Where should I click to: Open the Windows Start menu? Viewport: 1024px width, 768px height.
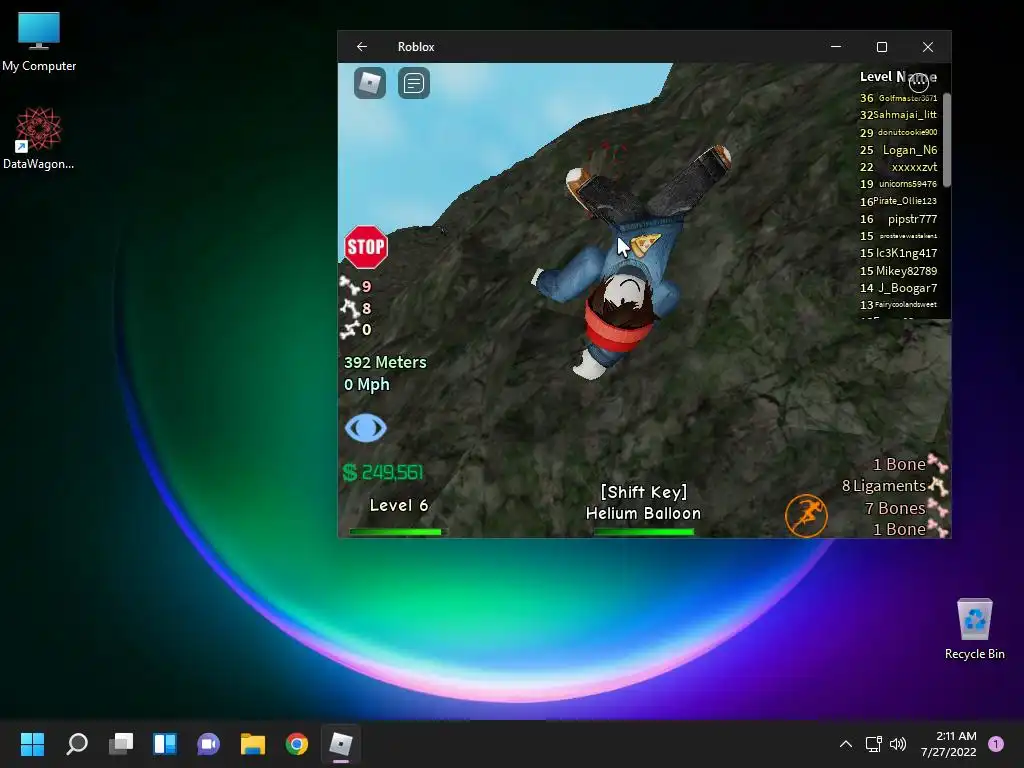coord(33,744)
